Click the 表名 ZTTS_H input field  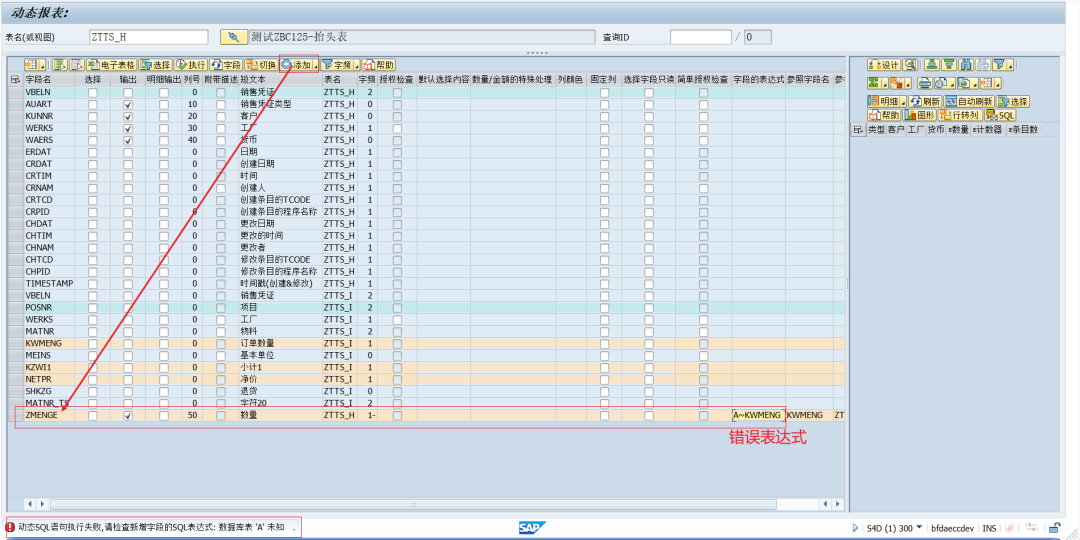(148, 37)
